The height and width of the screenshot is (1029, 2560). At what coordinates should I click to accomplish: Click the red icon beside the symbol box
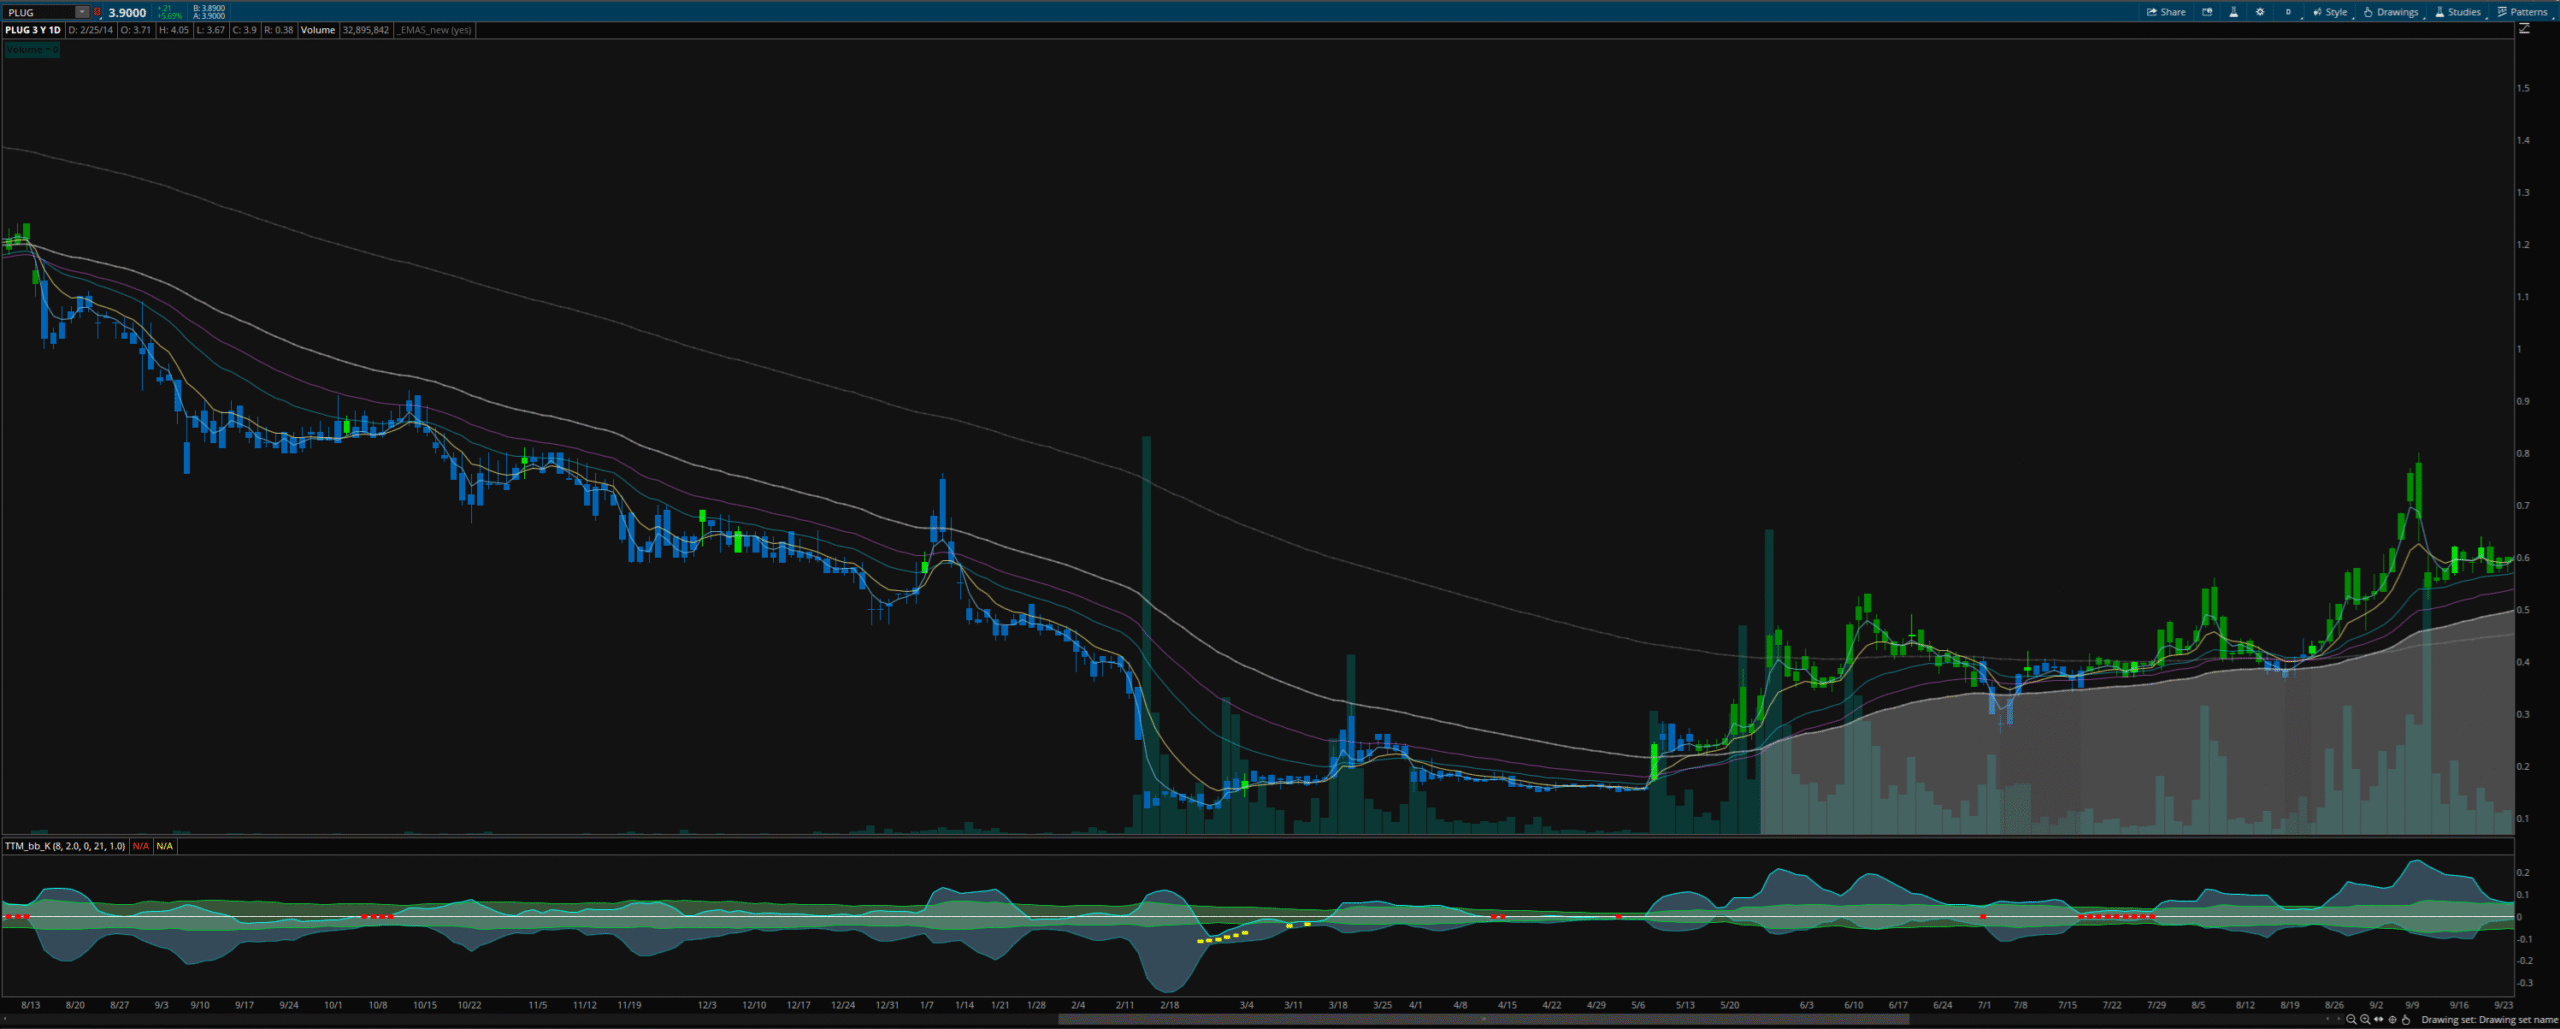pos(98,12)
